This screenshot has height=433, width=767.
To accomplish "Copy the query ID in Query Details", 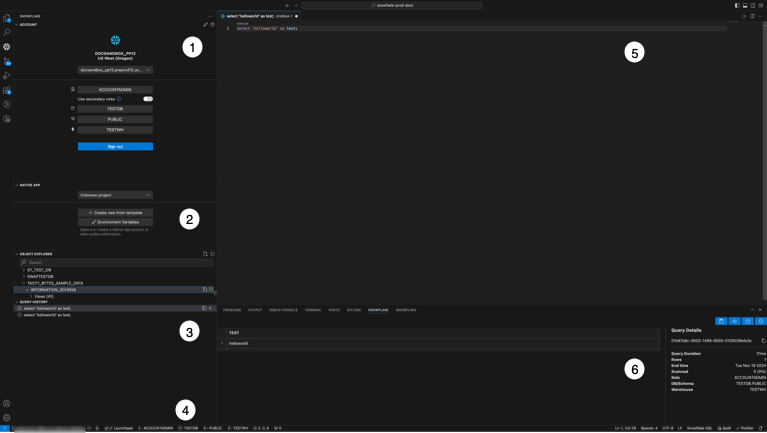I will 763,341.
